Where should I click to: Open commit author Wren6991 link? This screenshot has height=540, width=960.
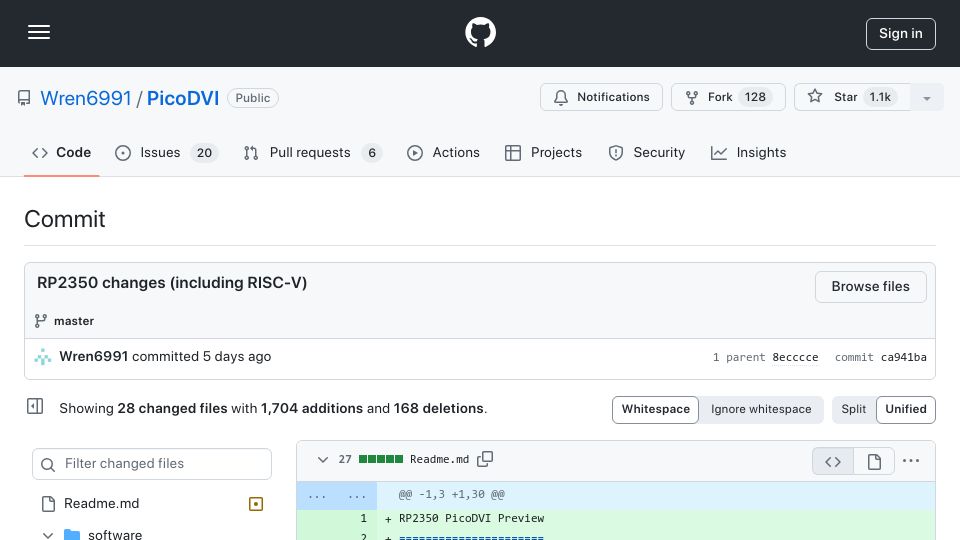(x=94, y=356)
